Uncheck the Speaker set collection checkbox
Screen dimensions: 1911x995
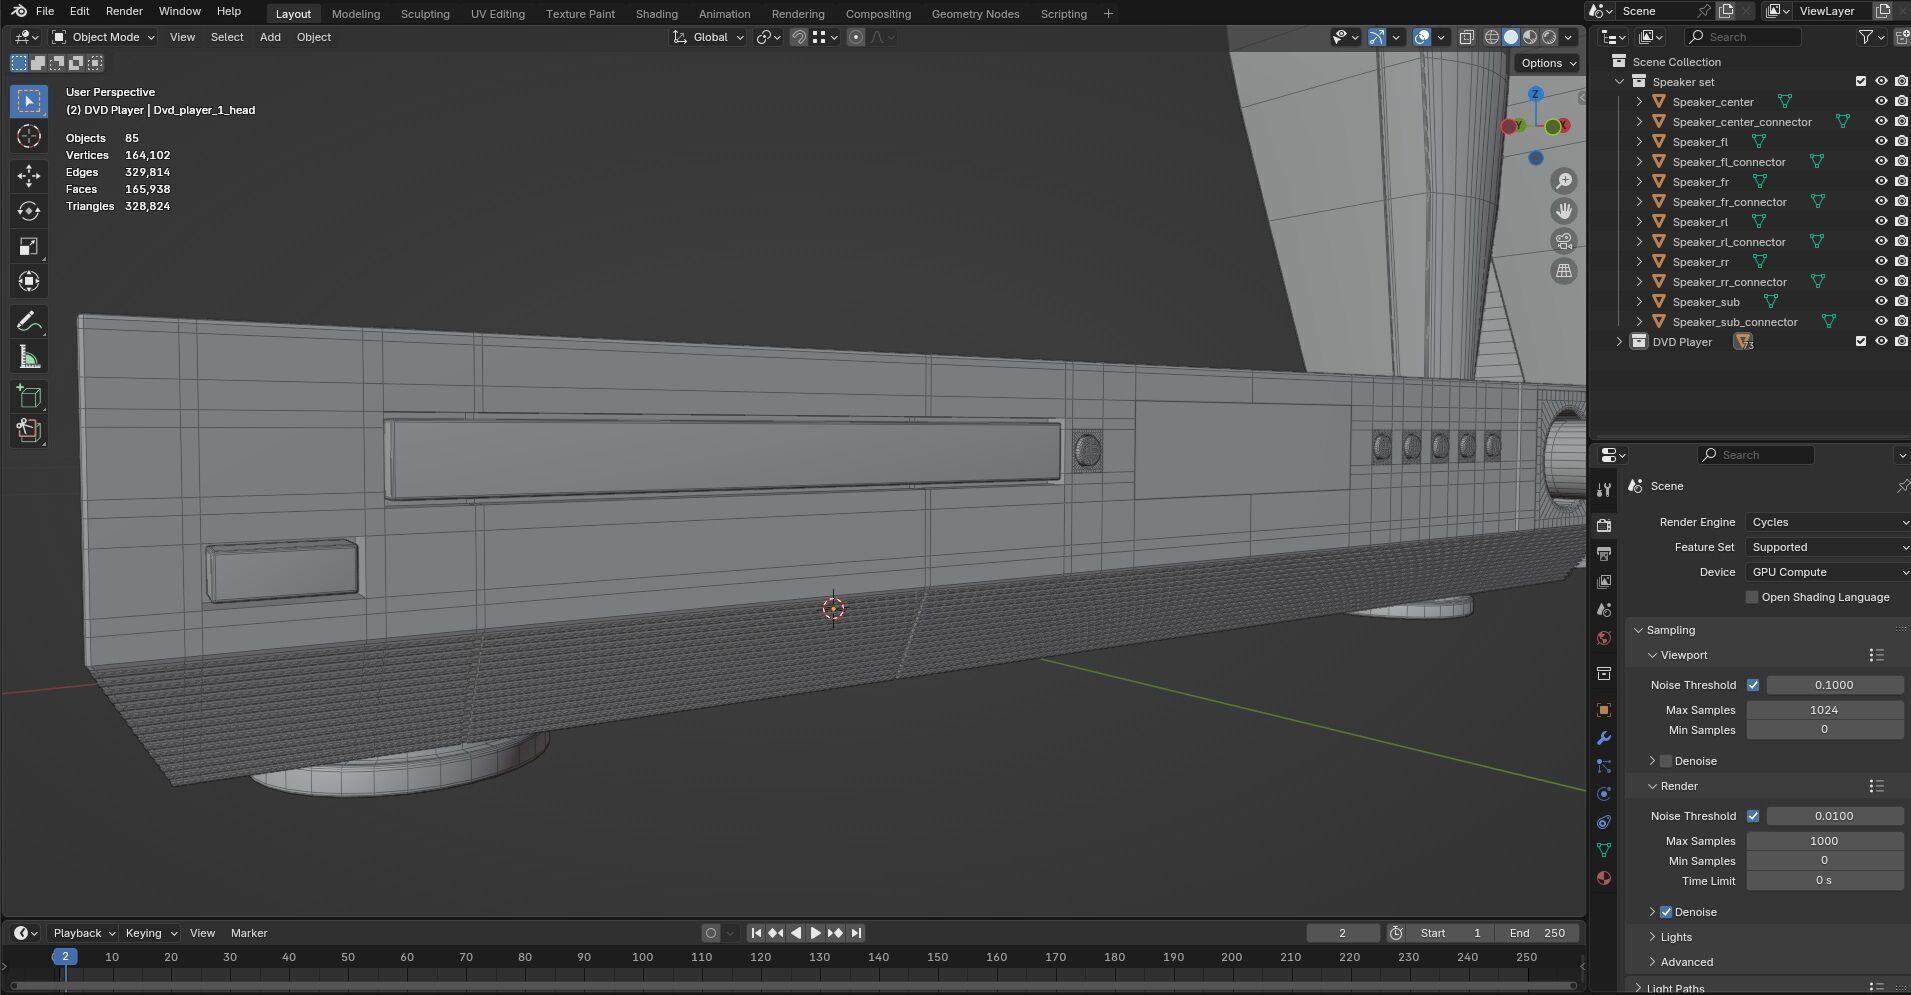[1861, 81]
